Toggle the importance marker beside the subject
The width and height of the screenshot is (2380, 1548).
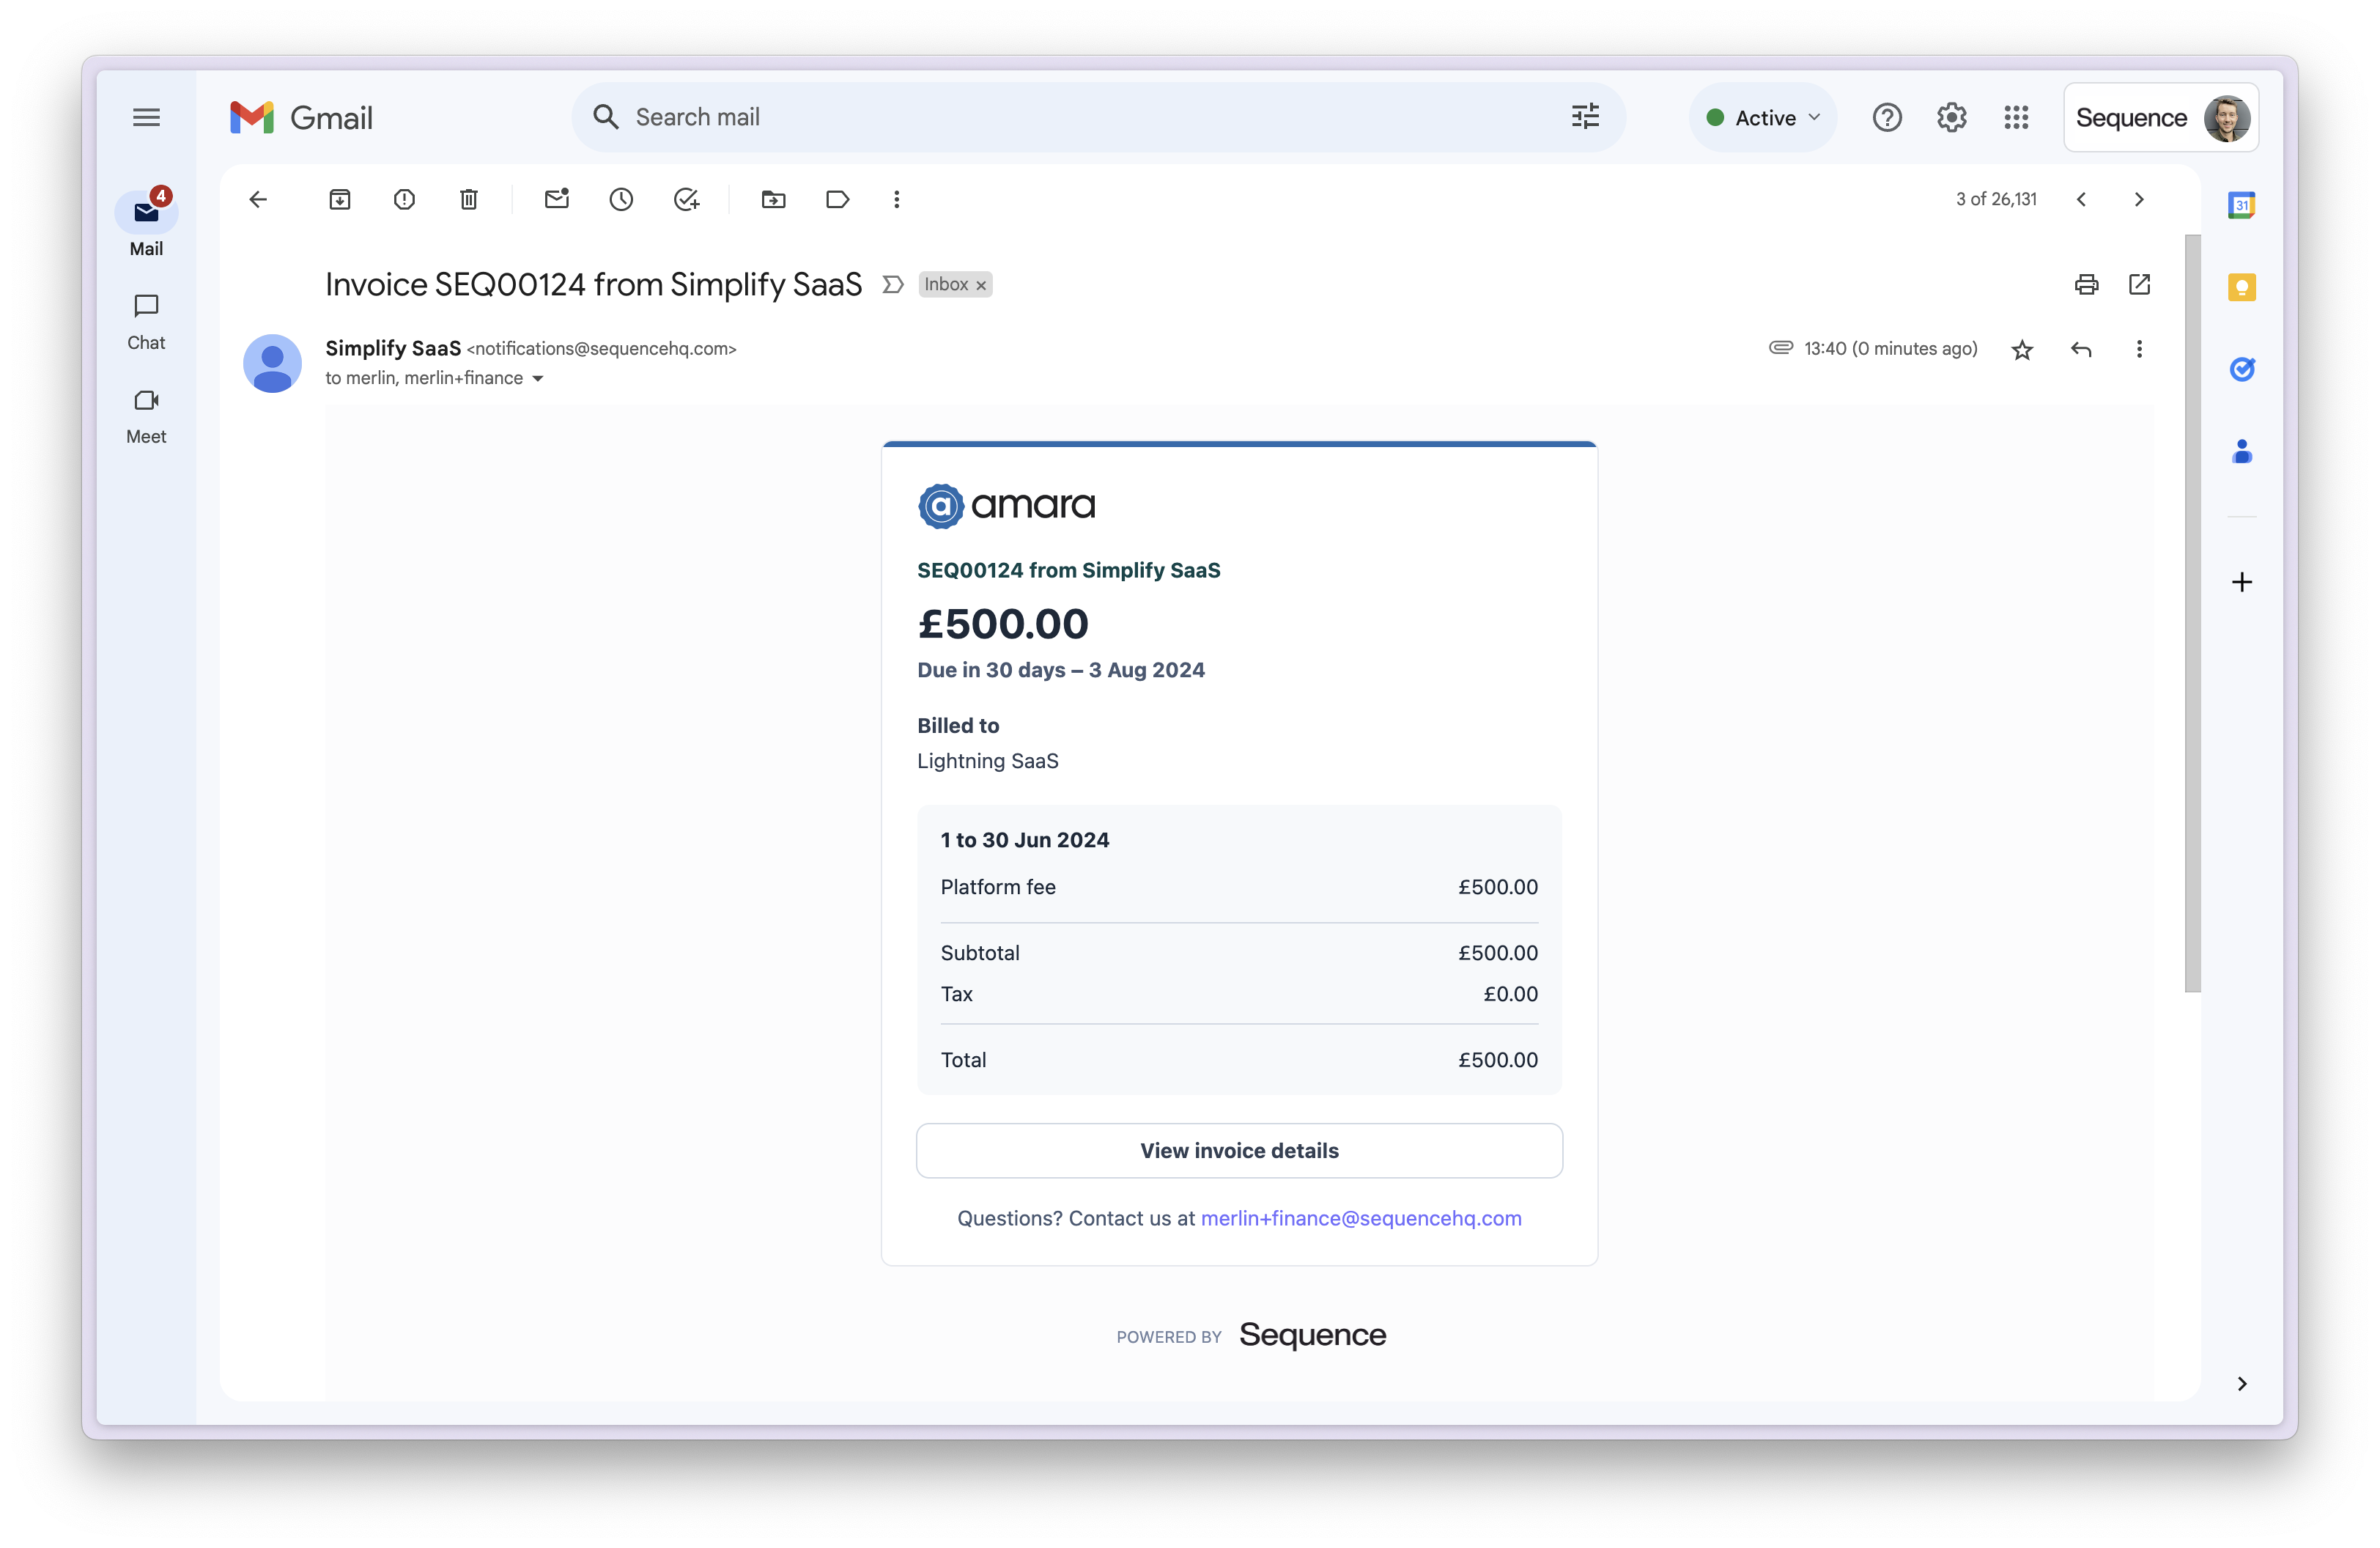893,285
